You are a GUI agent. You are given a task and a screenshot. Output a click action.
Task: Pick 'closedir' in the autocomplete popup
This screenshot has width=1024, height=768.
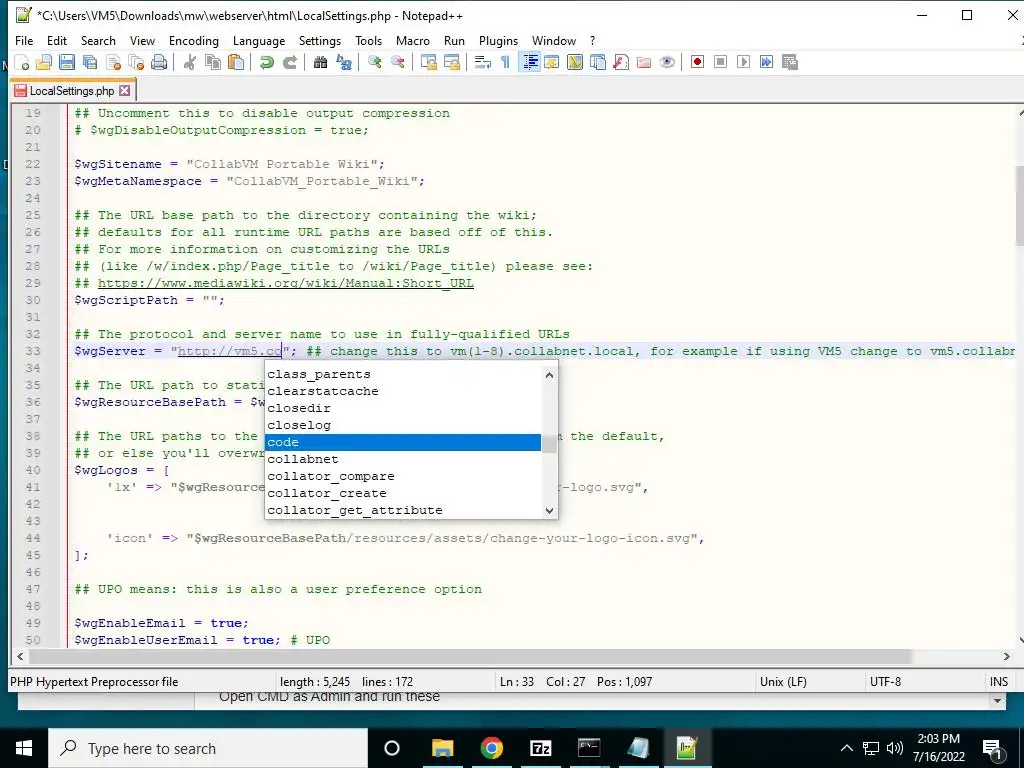[x=403, y=408]
